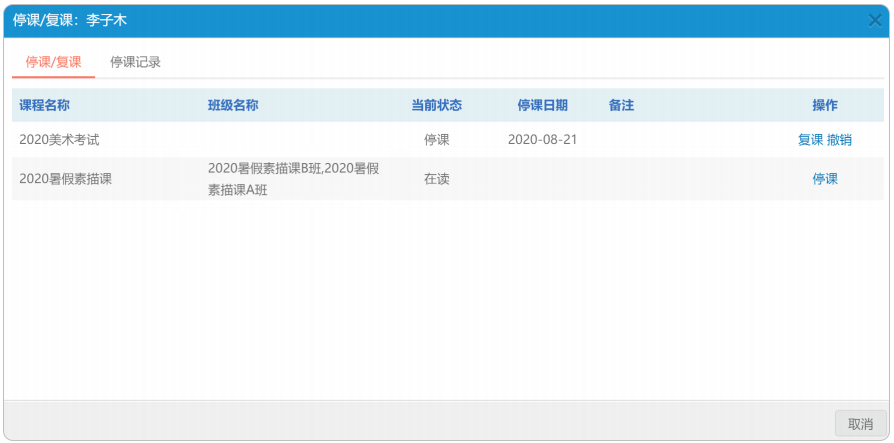894x443 pixels.
Task: Select the 2020暑假素描课 course name cell
Action: 66,179
